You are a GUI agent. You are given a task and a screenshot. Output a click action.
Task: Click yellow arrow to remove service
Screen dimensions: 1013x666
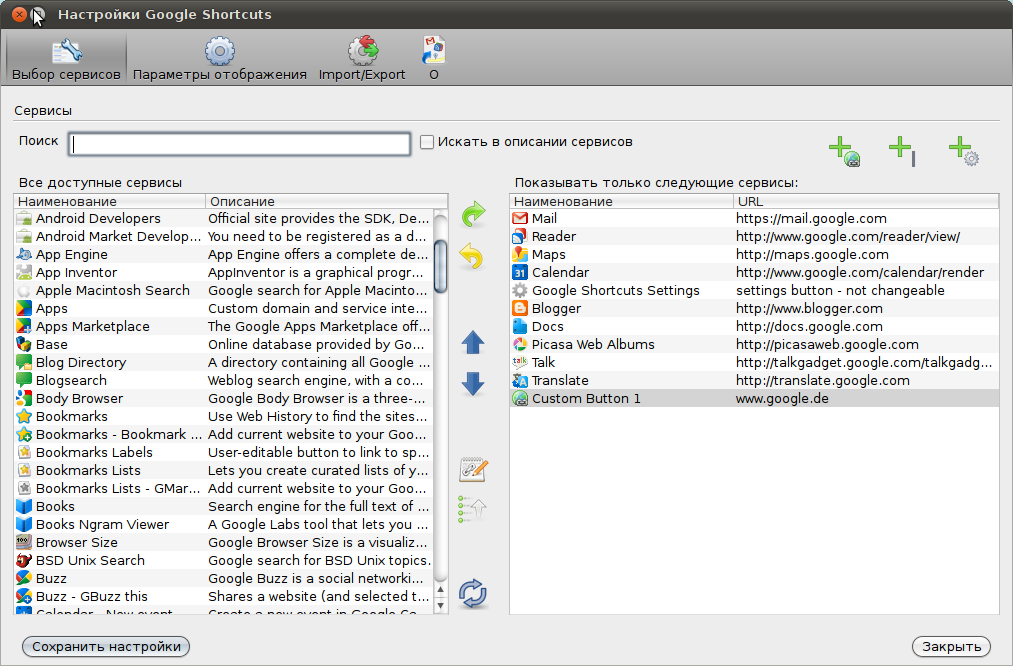click(472, 256)
